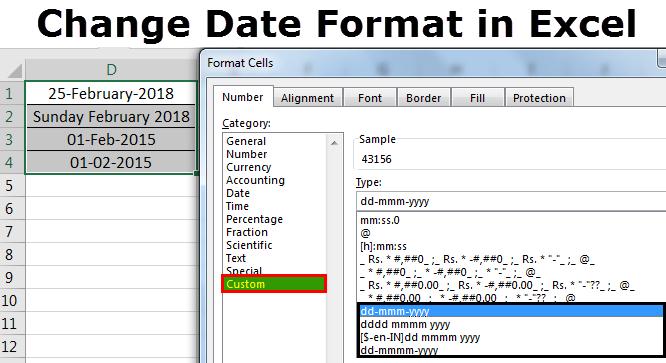Click the Sample value 43156
Screen dimensions: 666x363
(x=376, y=159)
